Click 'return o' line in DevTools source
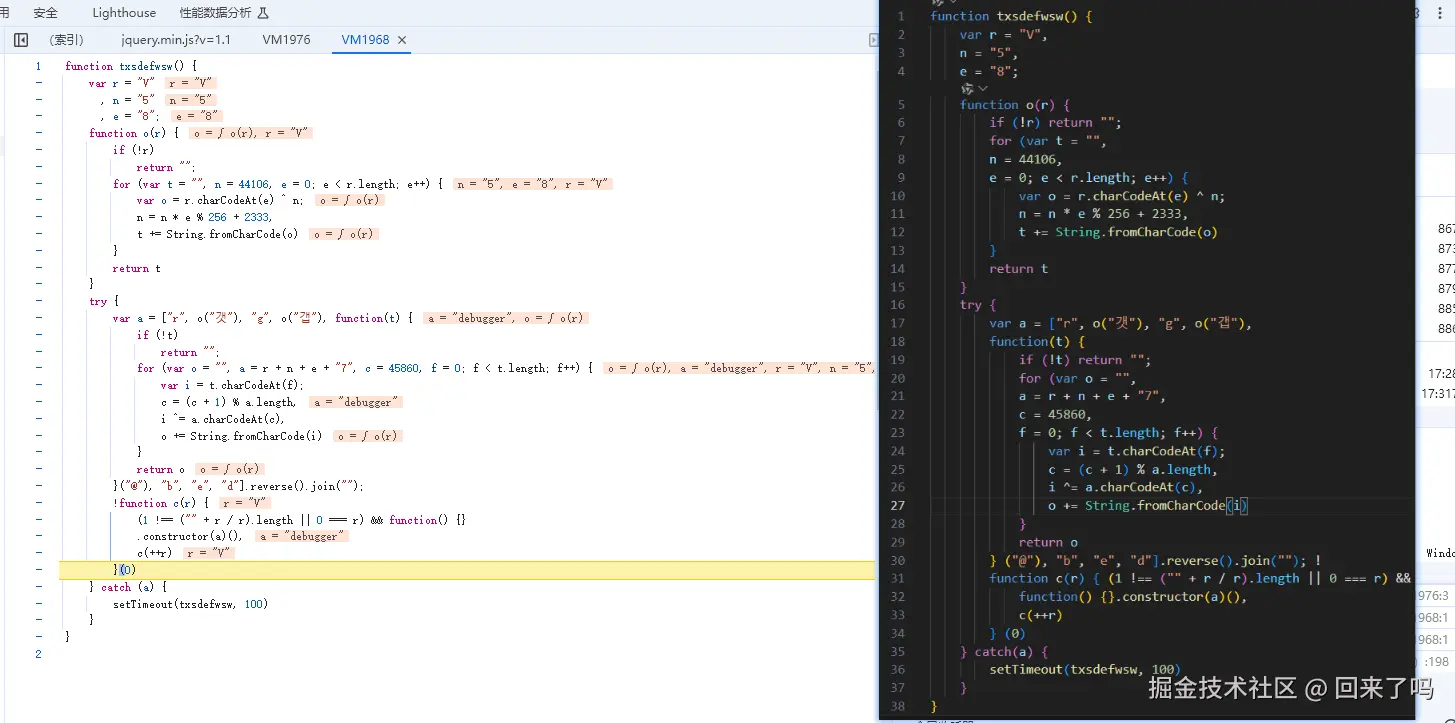 tap(161, 469)
